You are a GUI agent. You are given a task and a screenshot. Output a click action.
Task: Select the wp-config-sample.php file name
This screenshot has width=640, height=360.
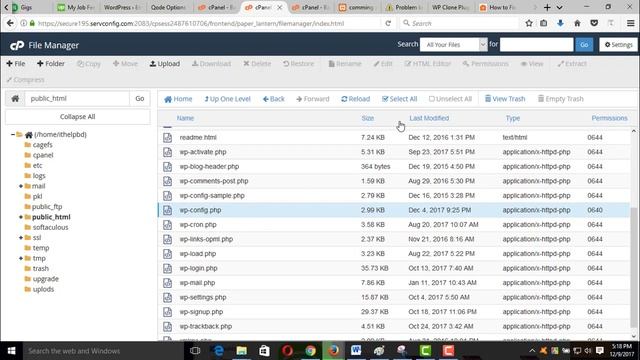tap(212, 196)
